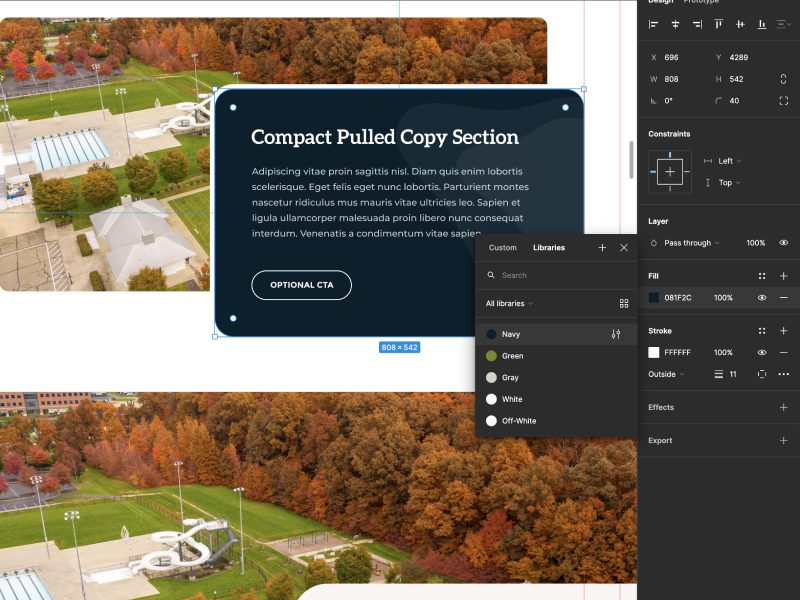
Task: Open the Pass through blend mode dropdown
Action: point(691,243)
